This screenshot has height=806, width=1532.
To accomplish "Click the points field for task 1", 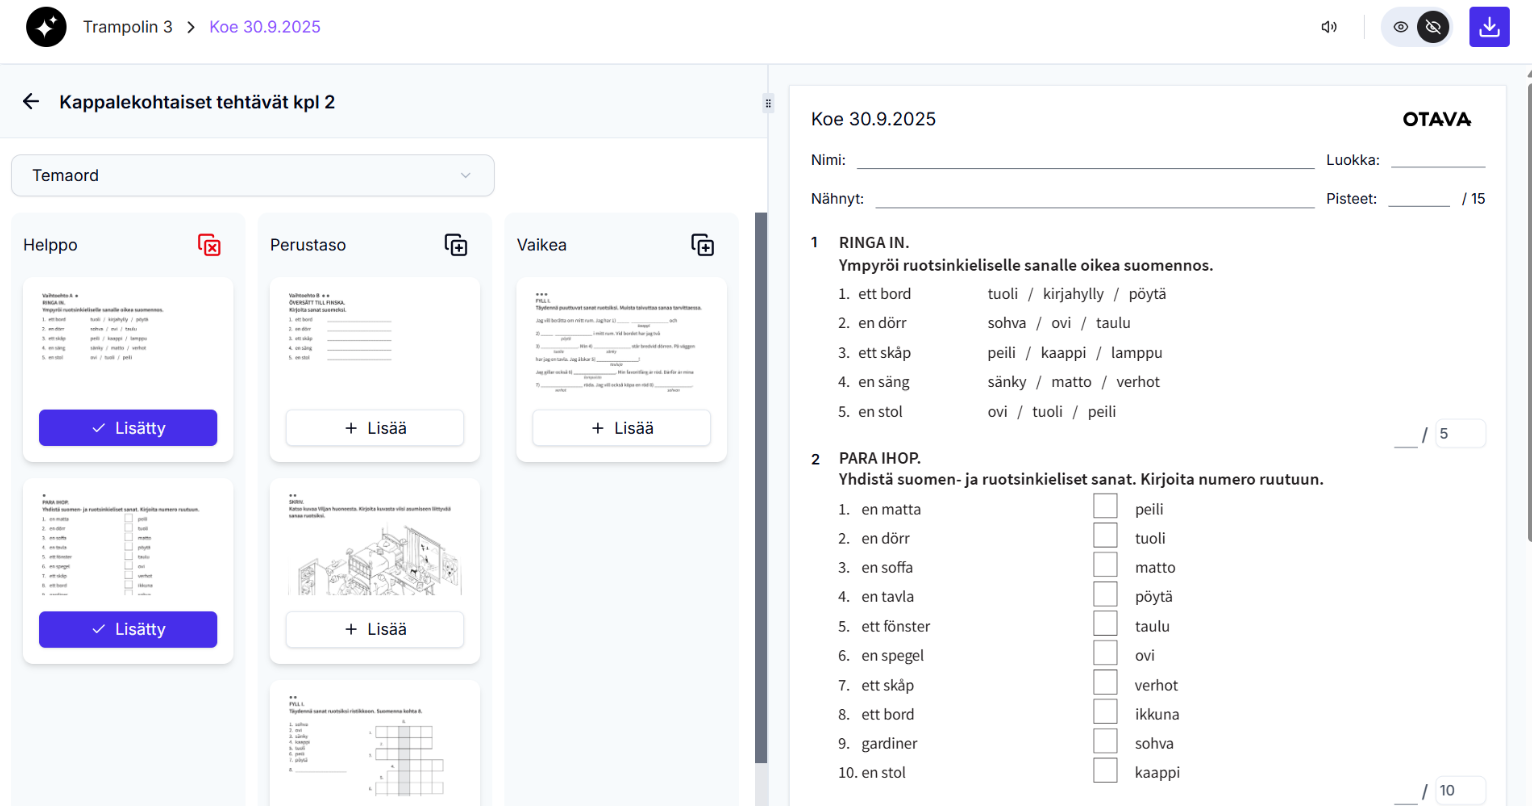I will pyautogui.click(x=1459, y=433).
